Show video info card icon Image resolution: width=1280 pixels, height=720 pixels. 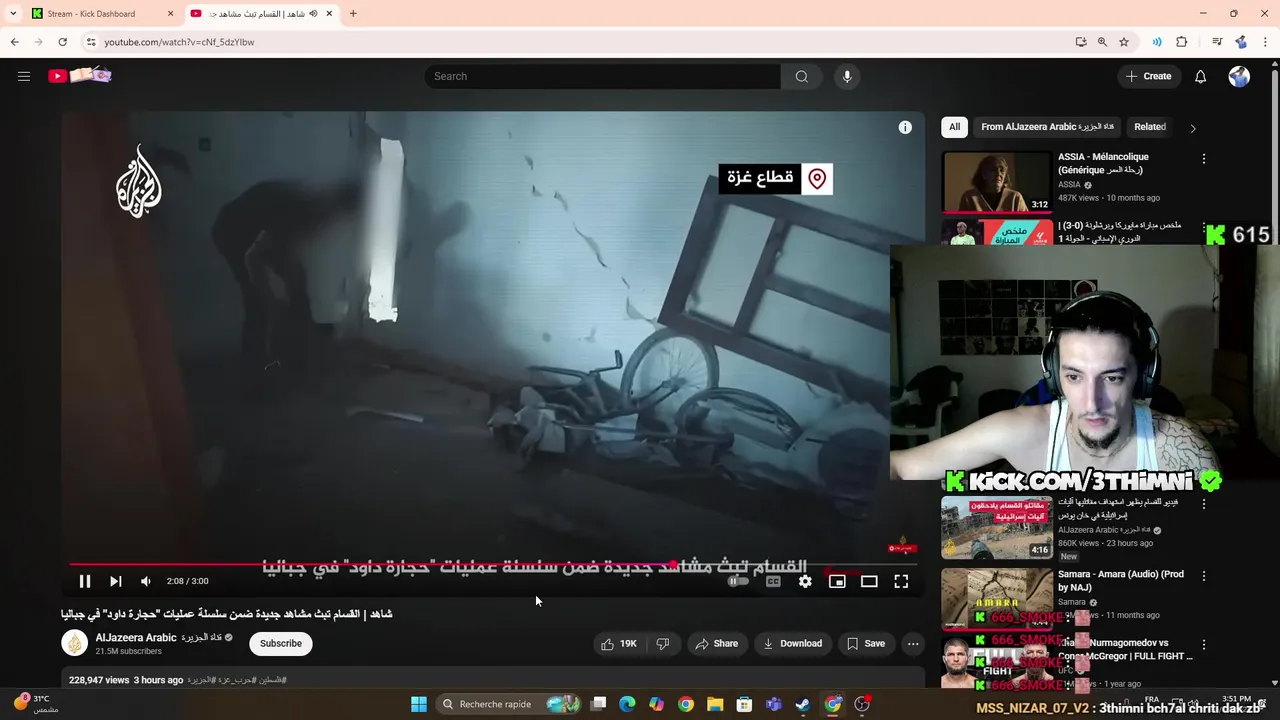coord(905,127)
